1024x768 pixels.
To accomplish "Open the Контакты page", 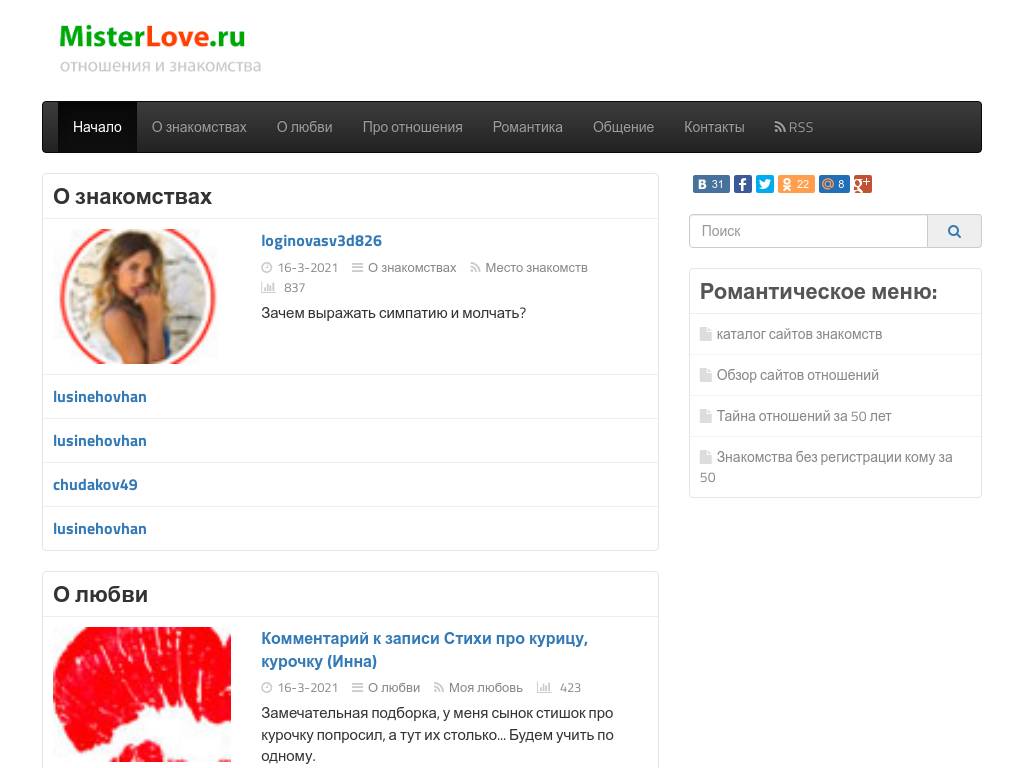I will point(714,127).
